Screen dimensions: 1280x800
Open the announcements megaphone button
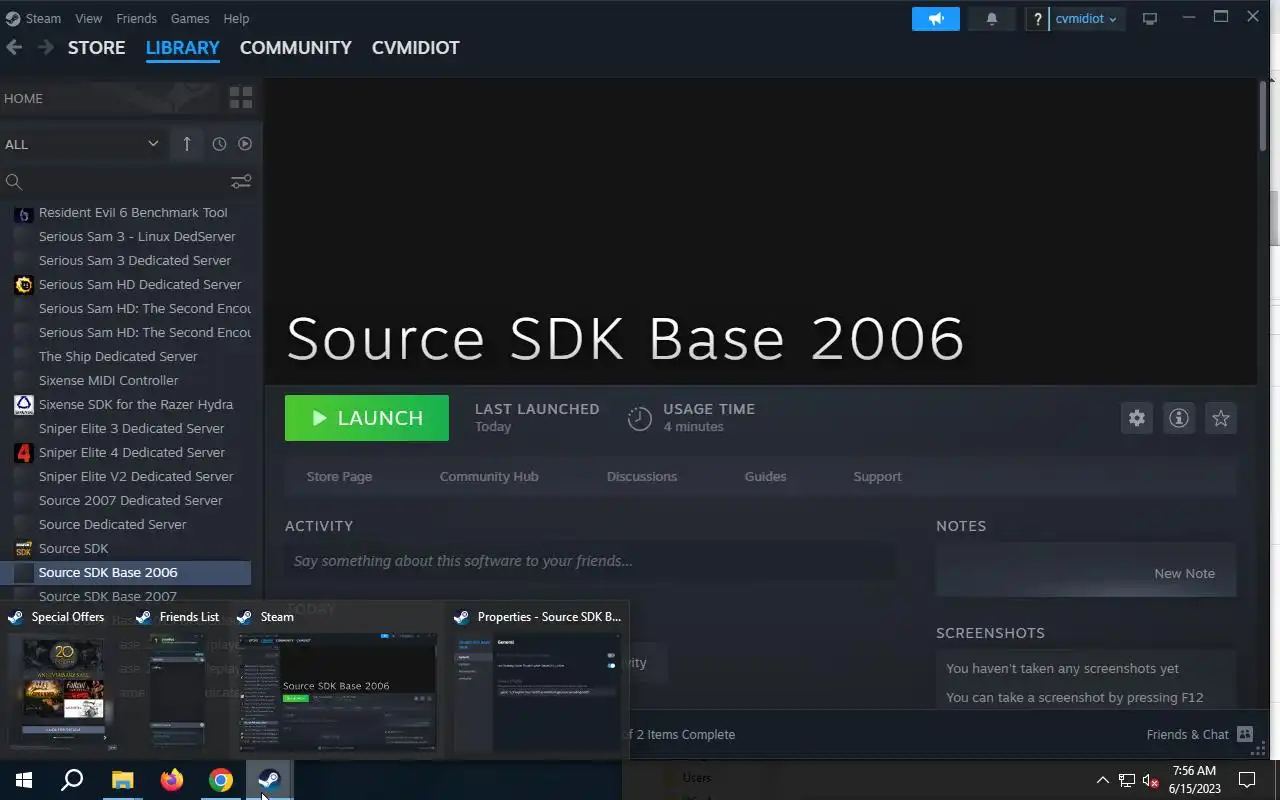tap(936, 19)
